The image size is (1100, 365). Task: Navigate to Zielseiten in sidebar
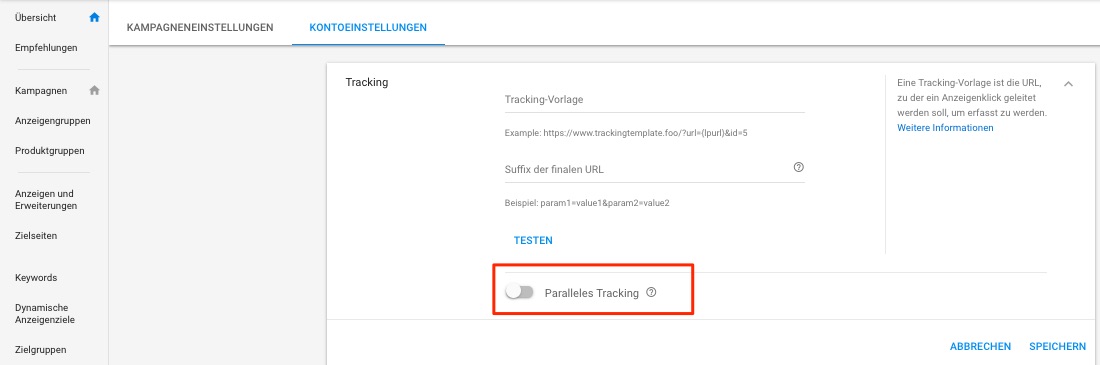[x=36, y=236]
